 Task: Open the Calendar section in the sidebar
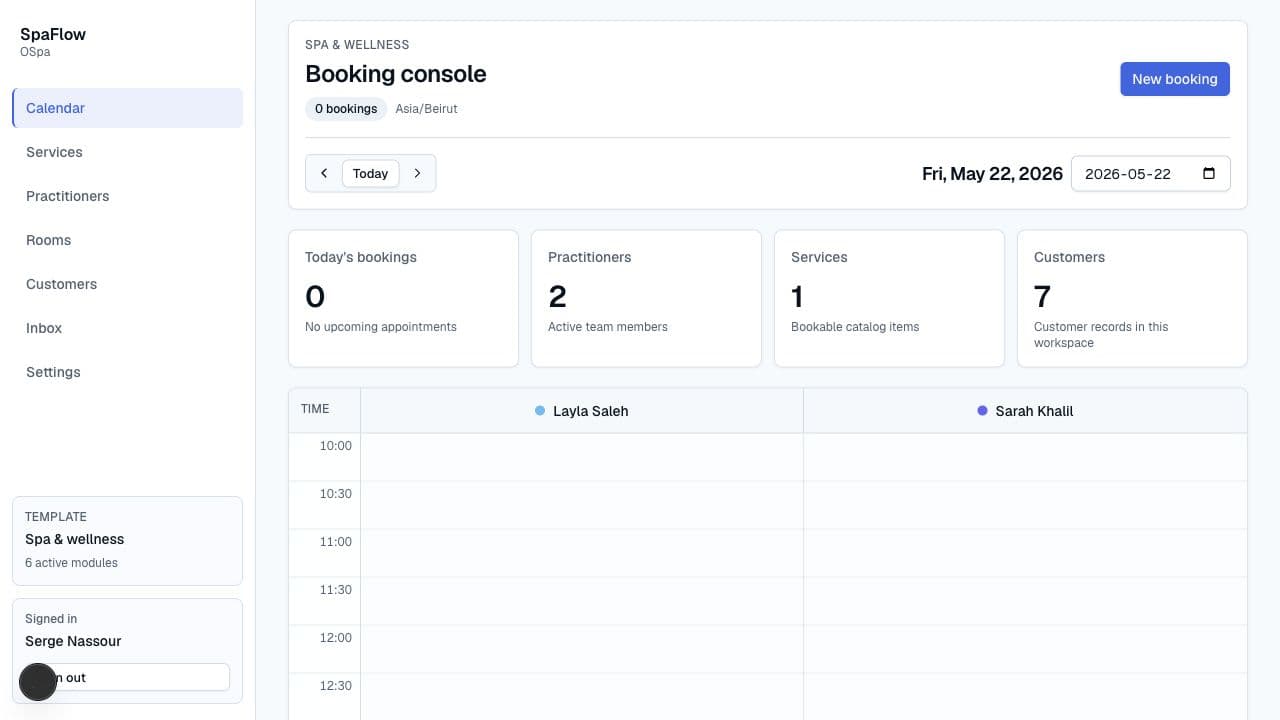(127, 108)
